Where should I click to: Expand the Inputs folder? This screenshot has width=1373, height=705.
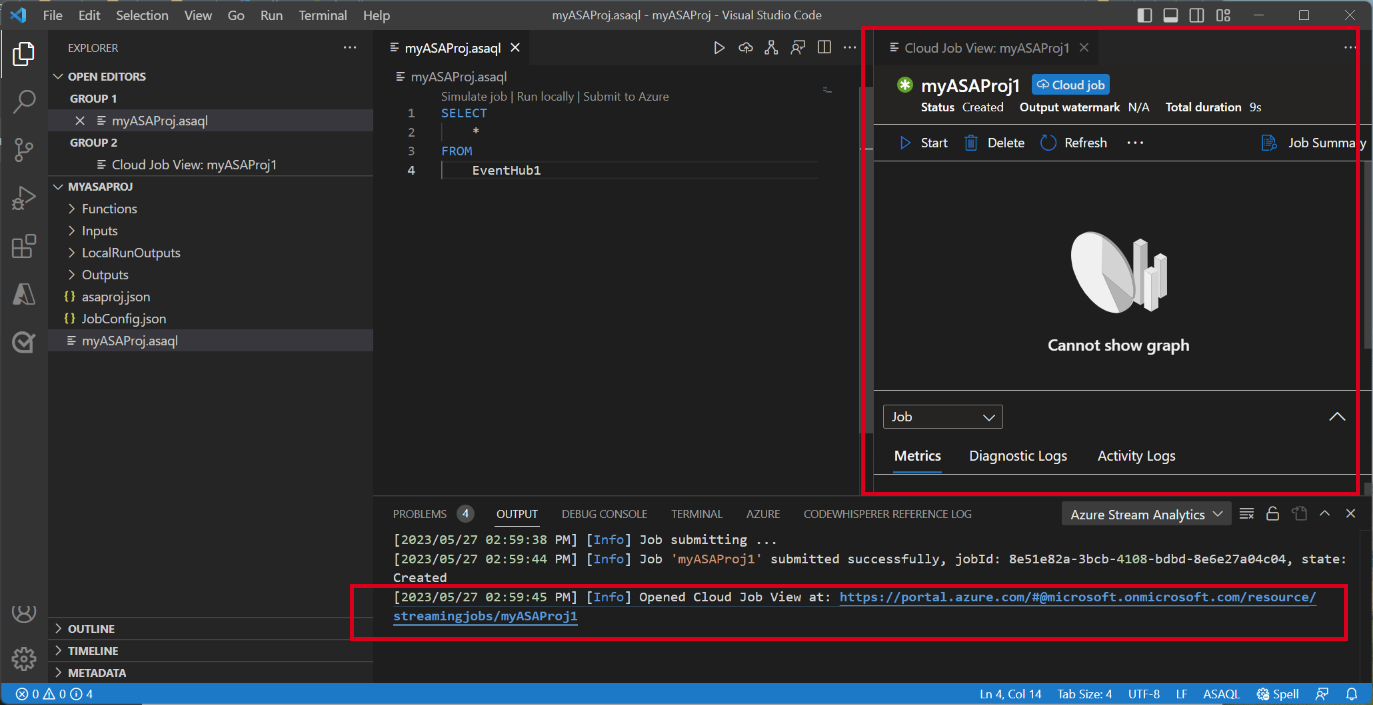coord(103,230)
